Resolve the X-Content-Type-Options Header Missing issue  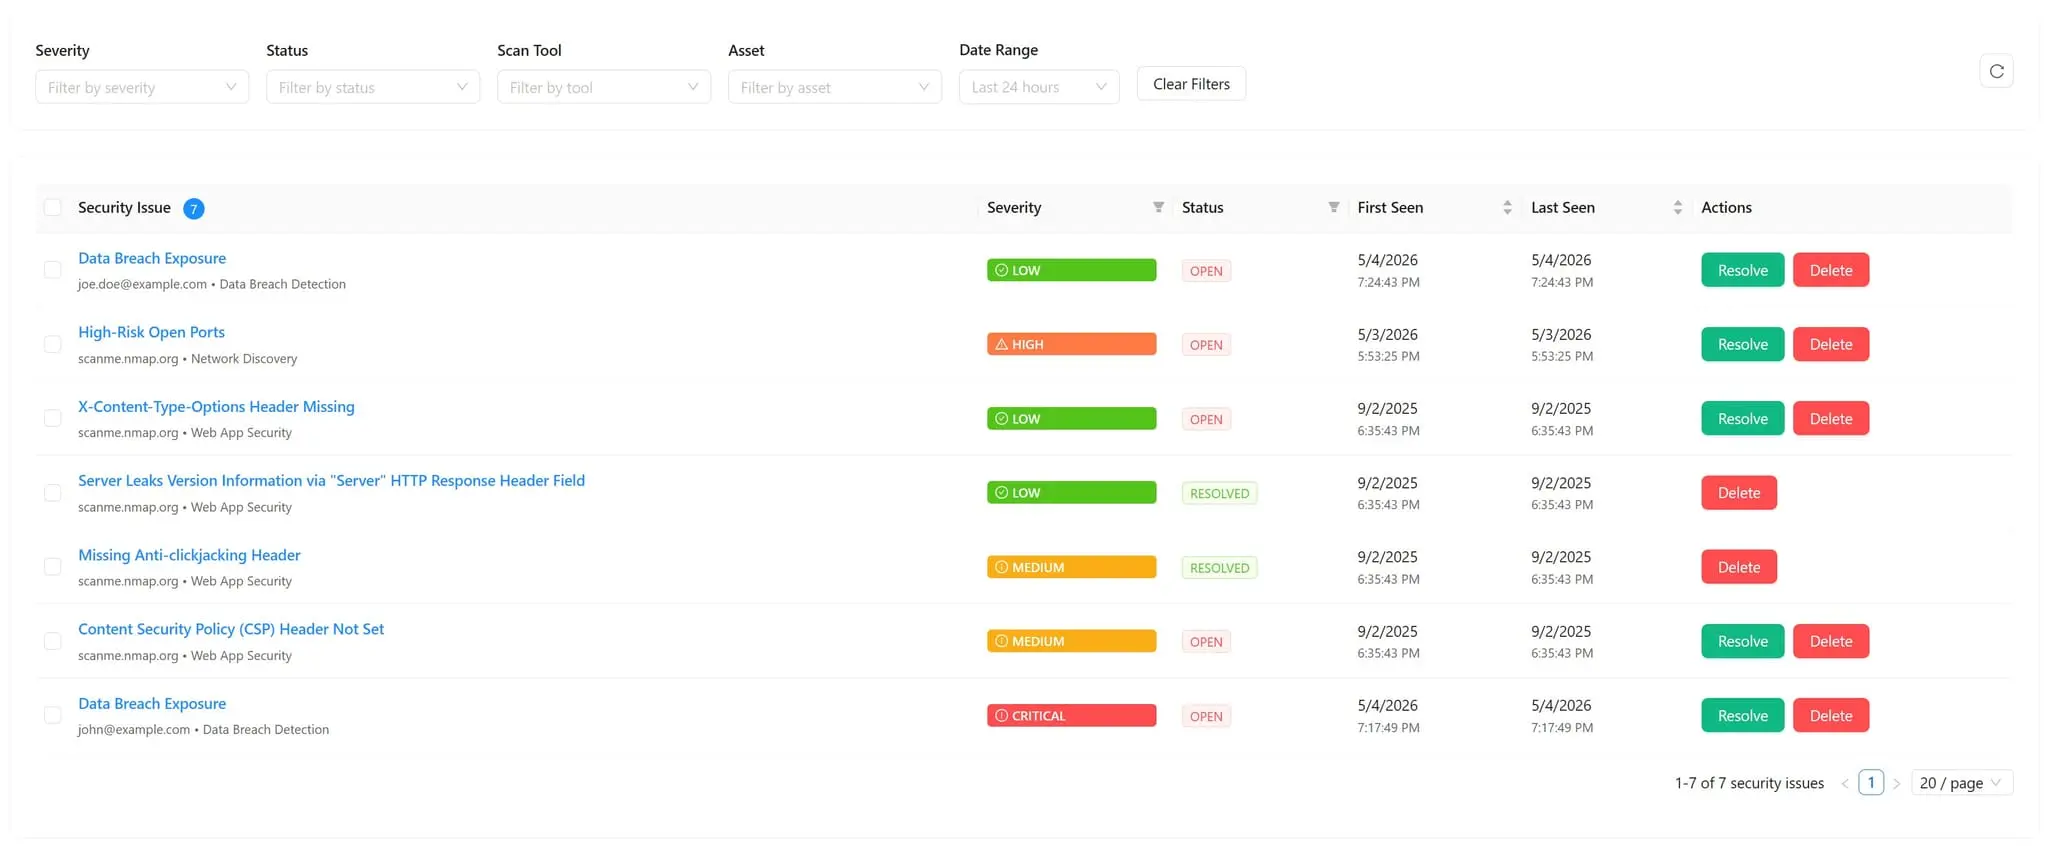1742,418
